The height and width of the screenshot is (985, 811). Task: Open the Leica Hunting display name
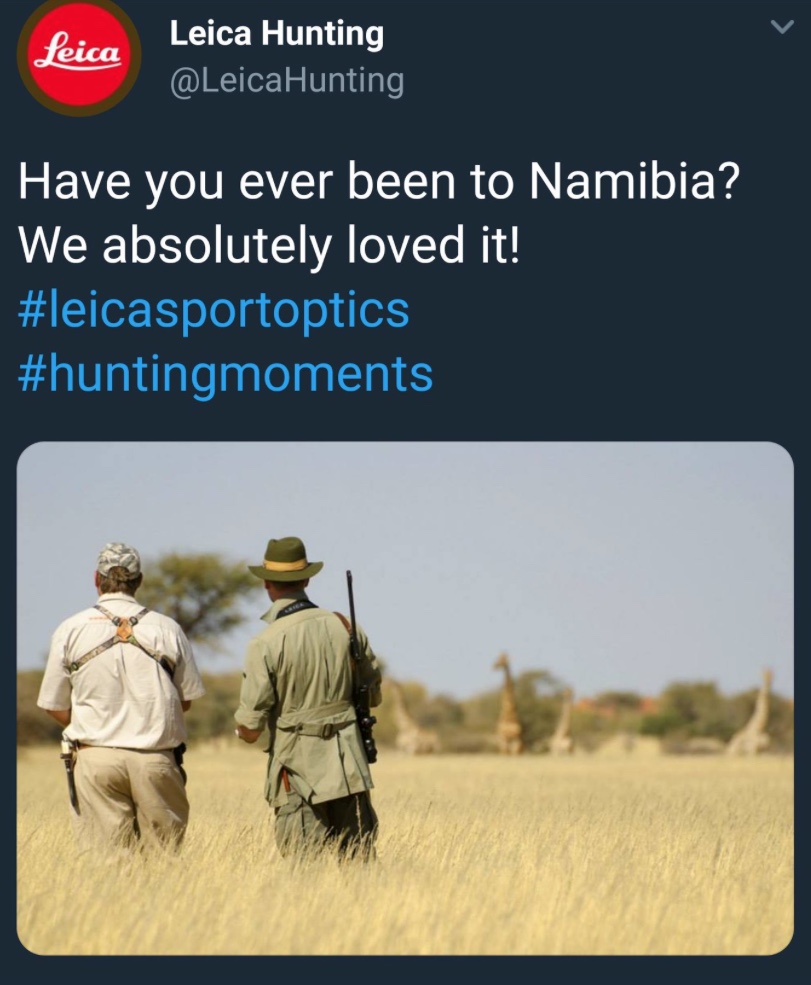tap(276, 33)
